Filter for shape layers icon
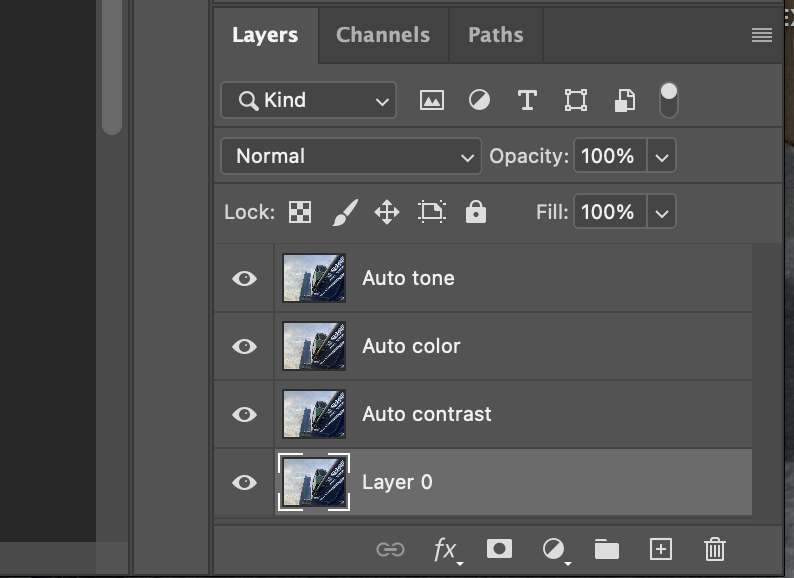The width and height of the screenshot is (794, 578). [576, 100]
